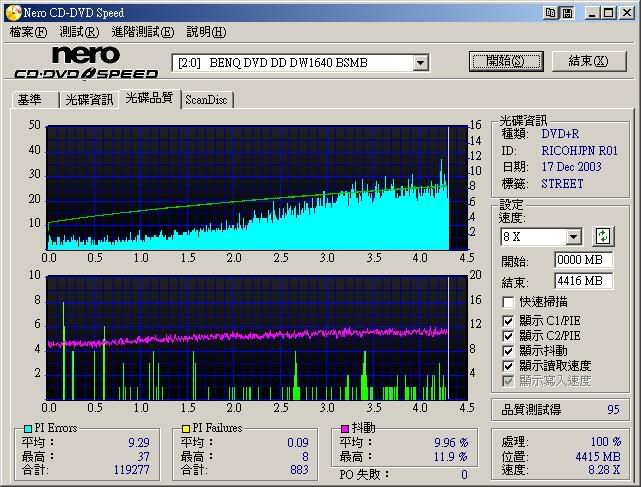Click the Nero CD-DVD Speed logo

(86, 62)
